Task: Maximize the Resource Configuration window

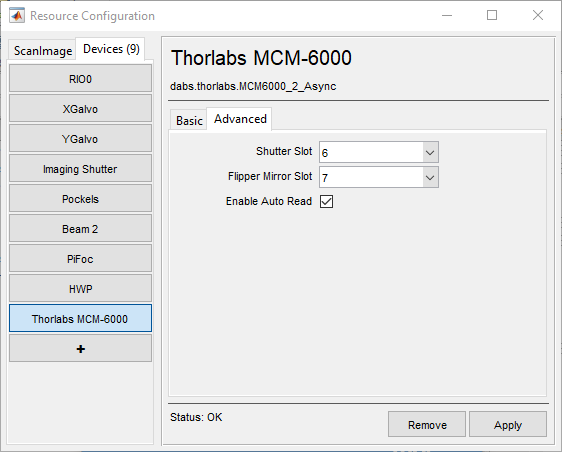Action: coord(492,15)
